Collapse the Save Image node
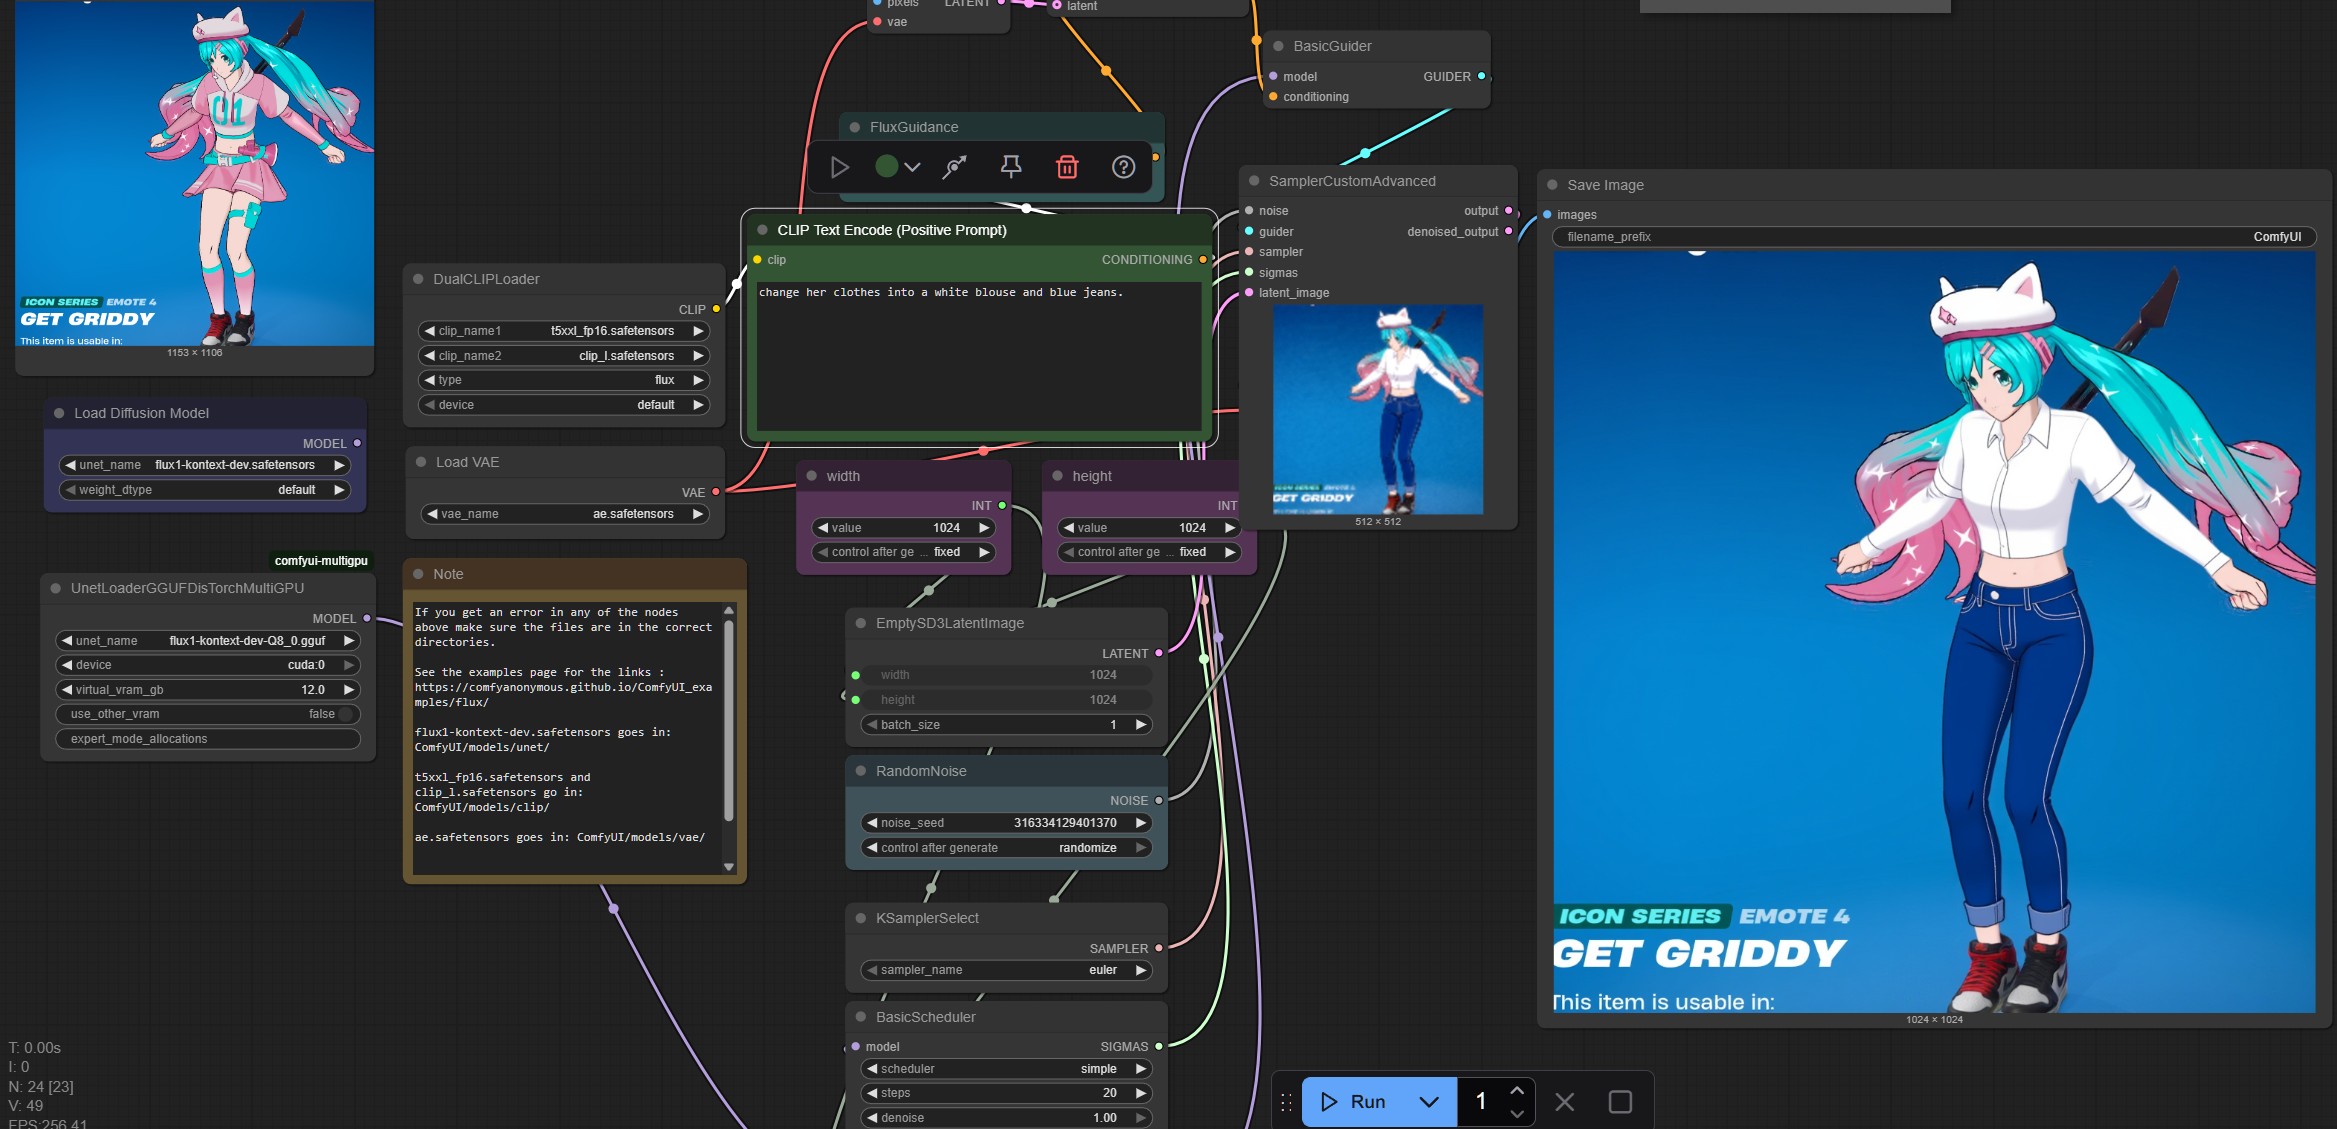This screenshot has height=1129, width=2337. point(1552,185)
